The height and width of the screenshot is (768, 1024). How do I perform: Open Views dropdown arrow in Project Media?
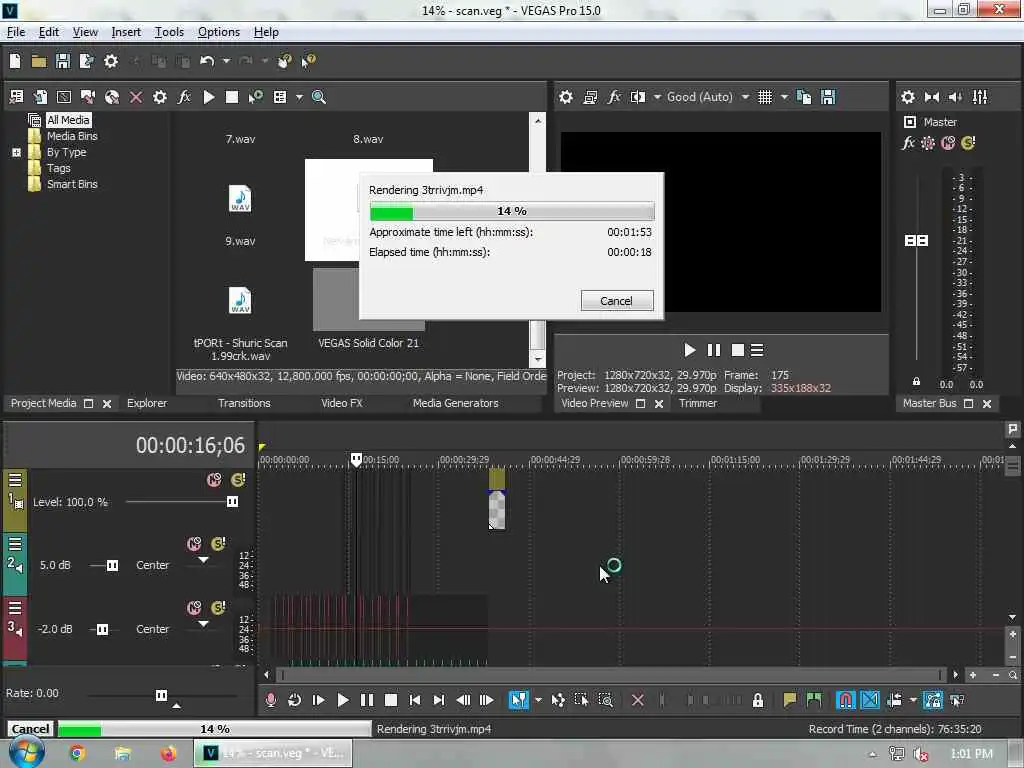(x=299, y=97)
